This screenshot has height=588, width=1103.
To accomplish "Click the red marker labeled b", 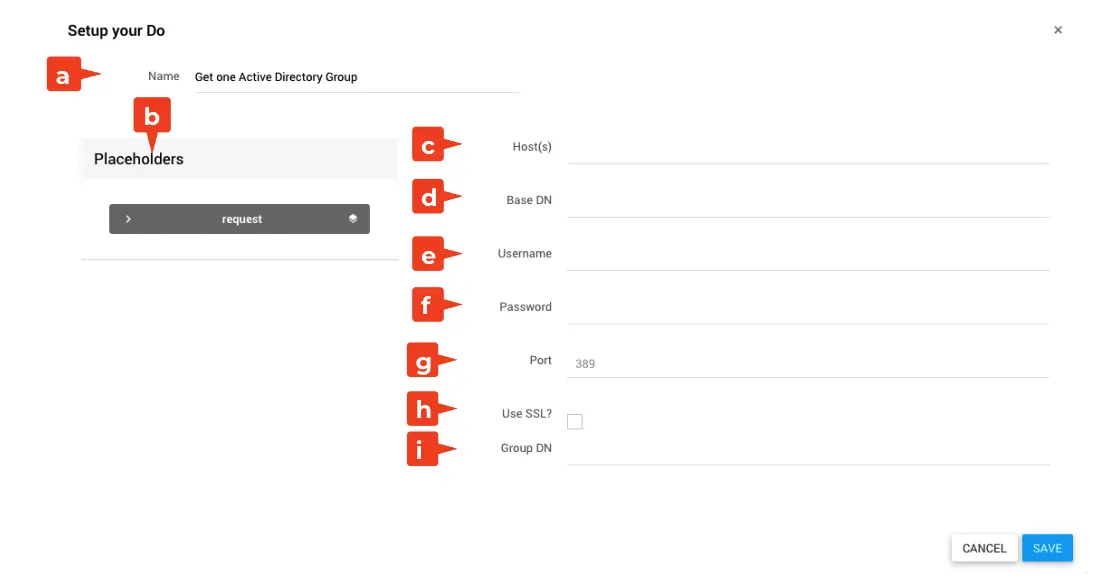I will pos(152,117).
